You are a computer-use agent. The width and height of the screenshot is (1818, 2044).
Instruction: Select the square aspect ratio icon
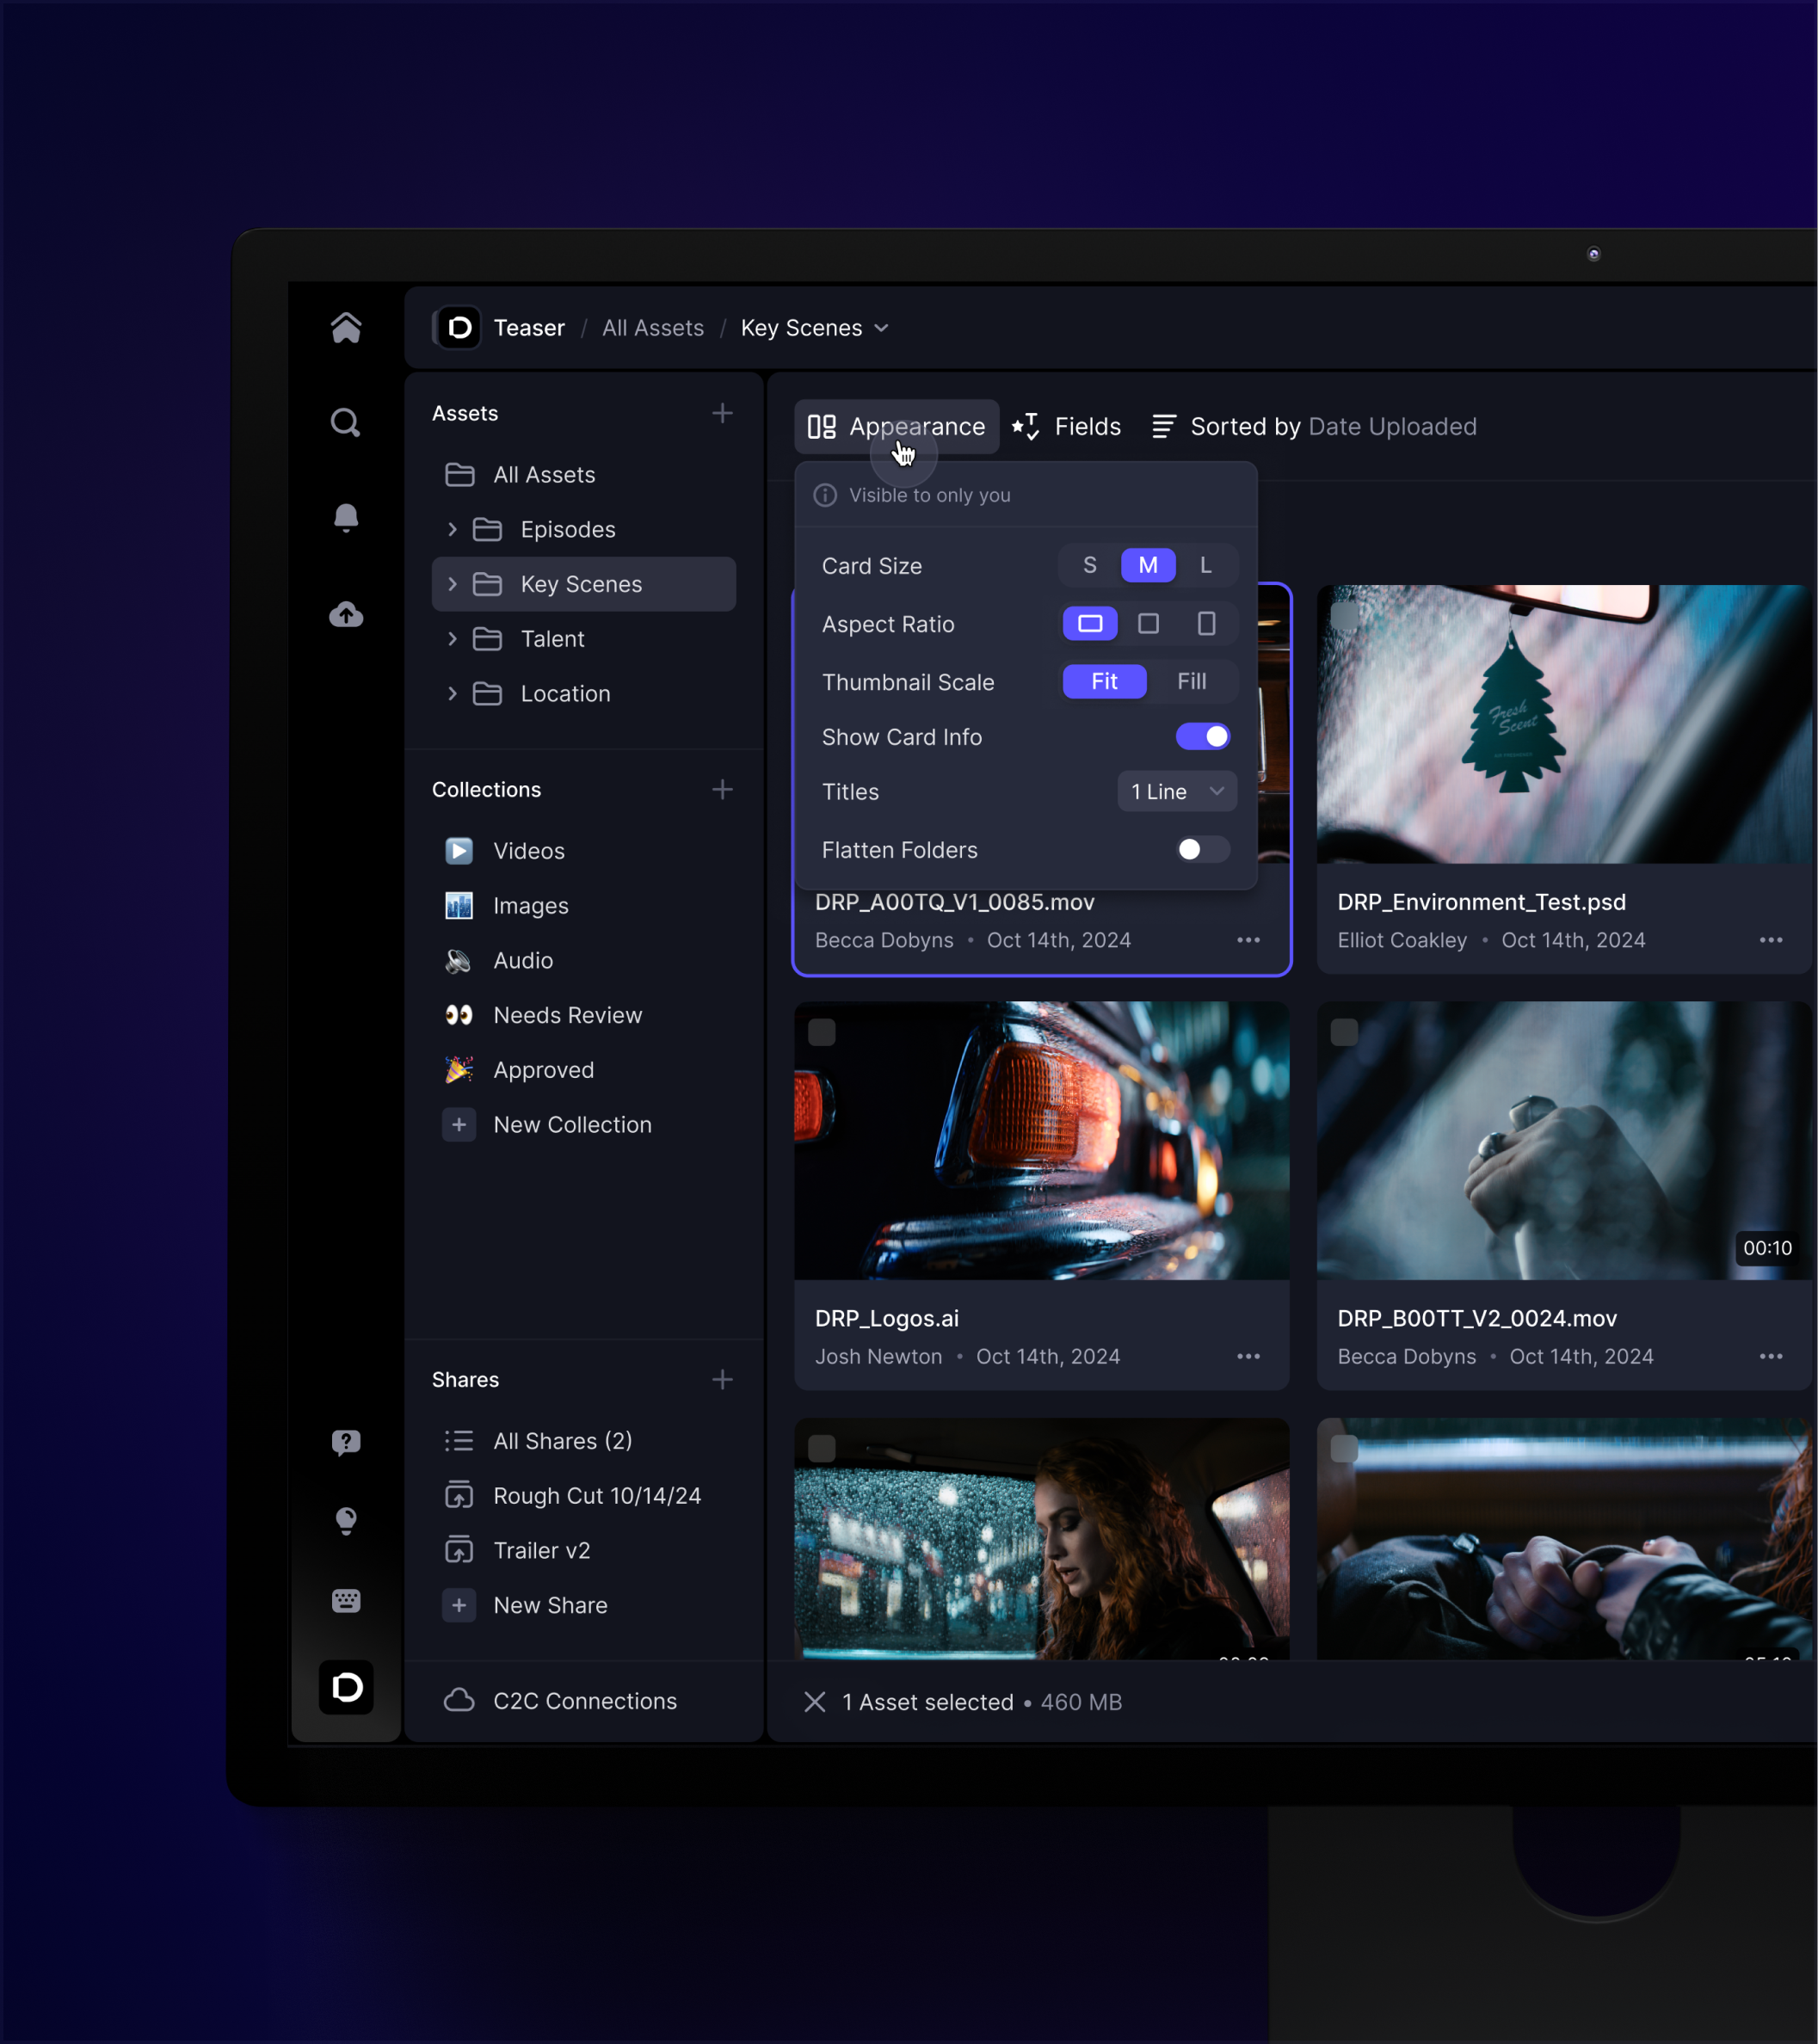pyautogui.click(x=1148, y=624)
